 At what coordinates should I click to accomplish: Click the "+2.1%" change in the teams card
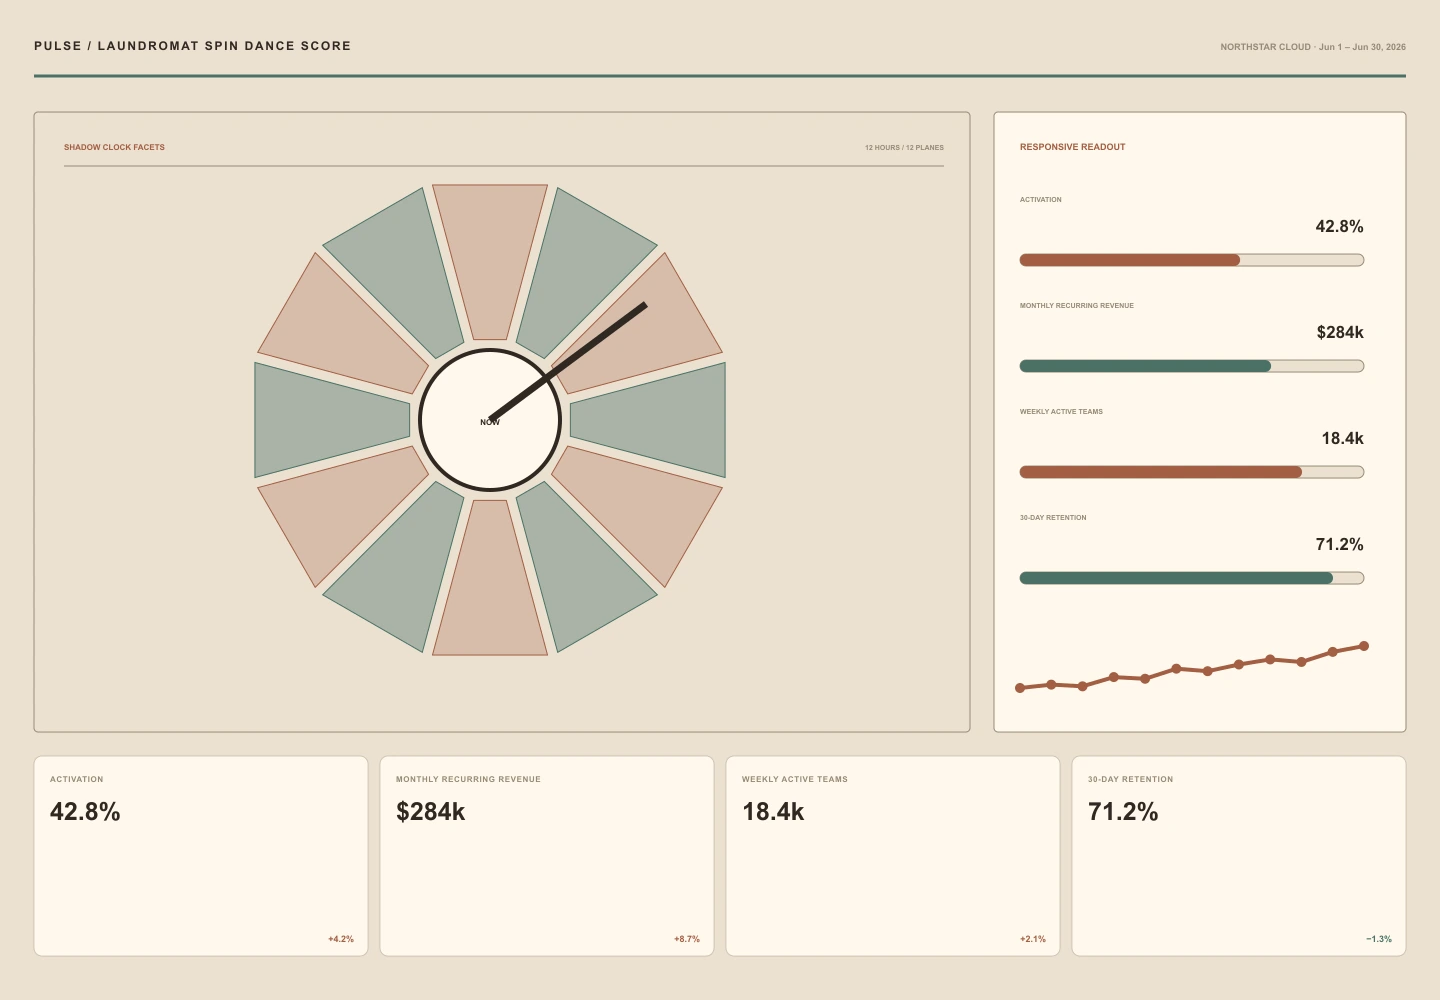point(1033,939)
